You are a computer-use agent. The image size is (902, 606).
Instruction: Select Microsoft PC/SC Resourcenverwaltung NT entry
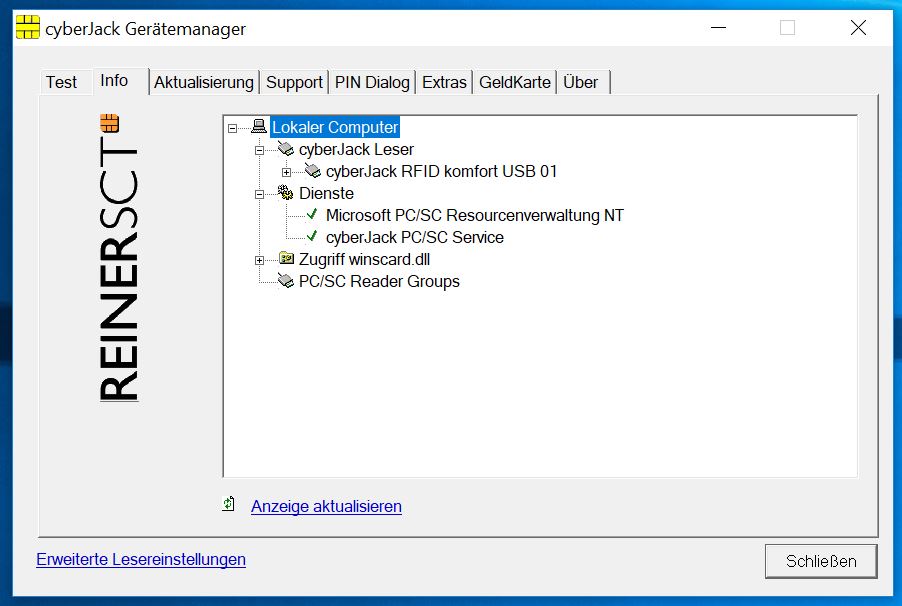(x=475, y=215)
